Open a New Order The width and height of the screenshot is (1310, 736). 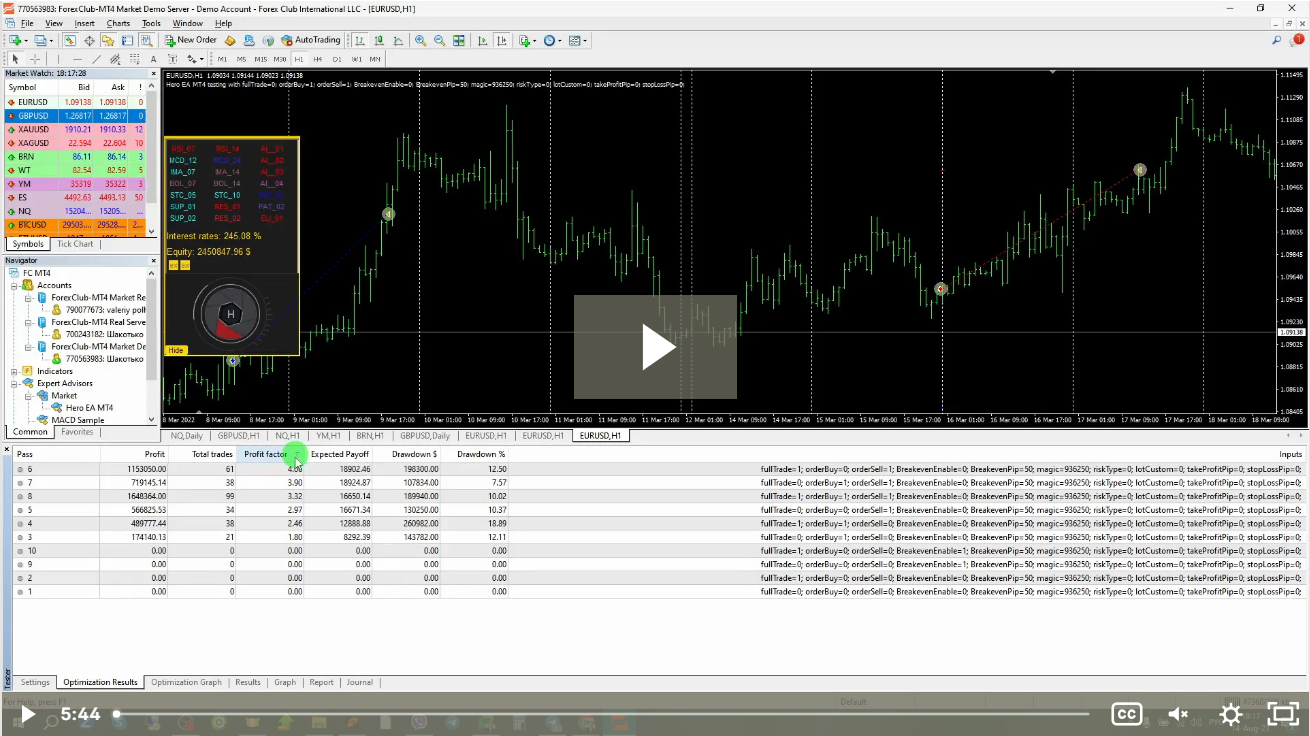[190, 40]
